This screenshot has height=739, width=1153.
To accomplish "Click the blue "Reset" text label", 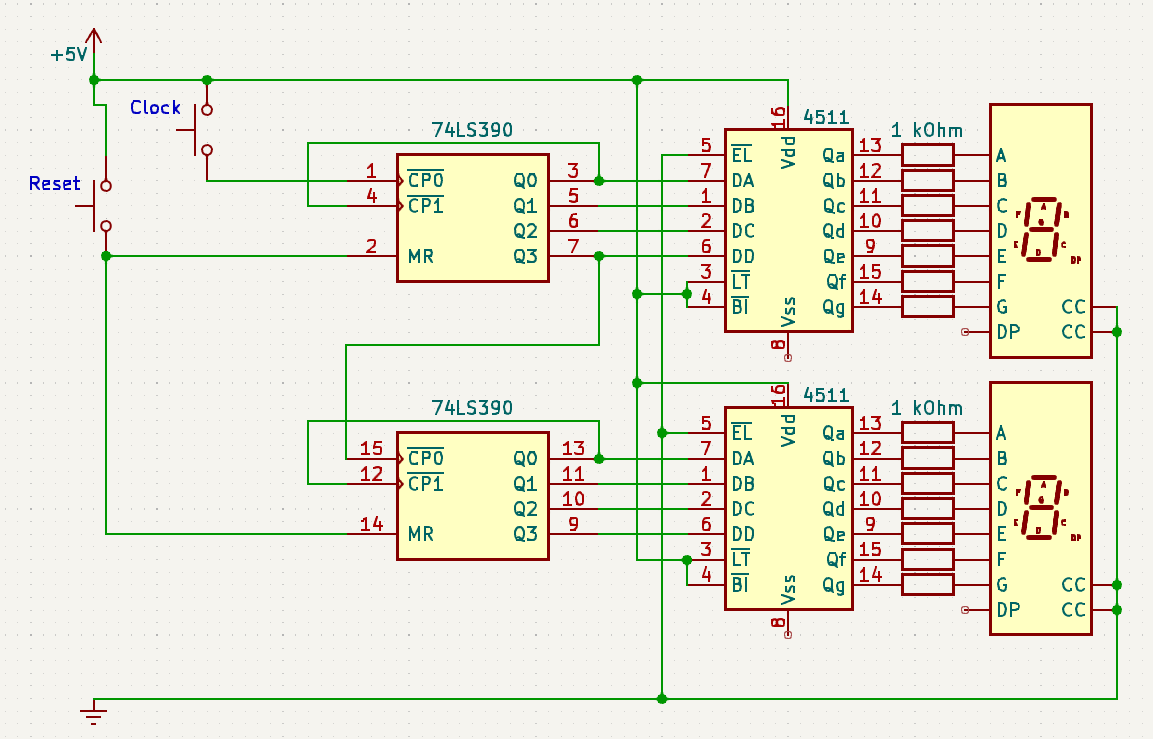I will click(x=54, y=184).
